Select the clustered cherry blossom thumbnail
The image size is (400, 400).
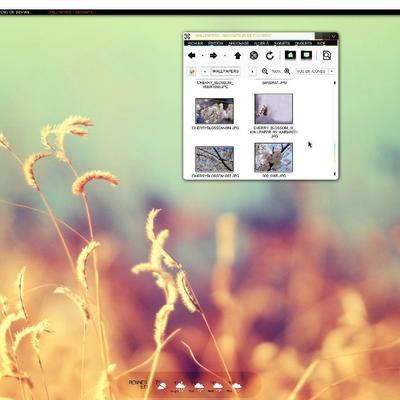[x=214, y=111]
